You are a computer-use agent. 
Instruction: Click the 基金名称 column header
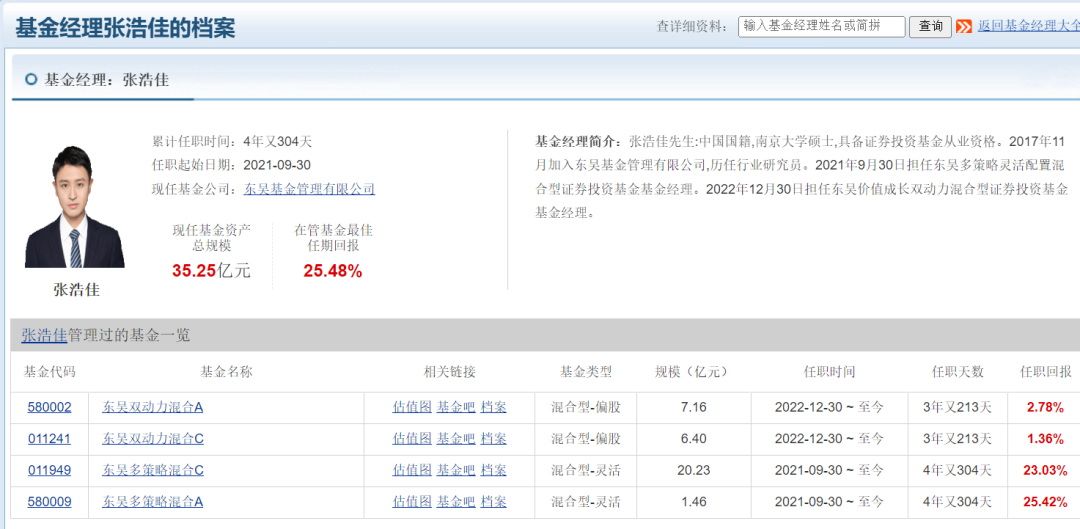[227, 372]
